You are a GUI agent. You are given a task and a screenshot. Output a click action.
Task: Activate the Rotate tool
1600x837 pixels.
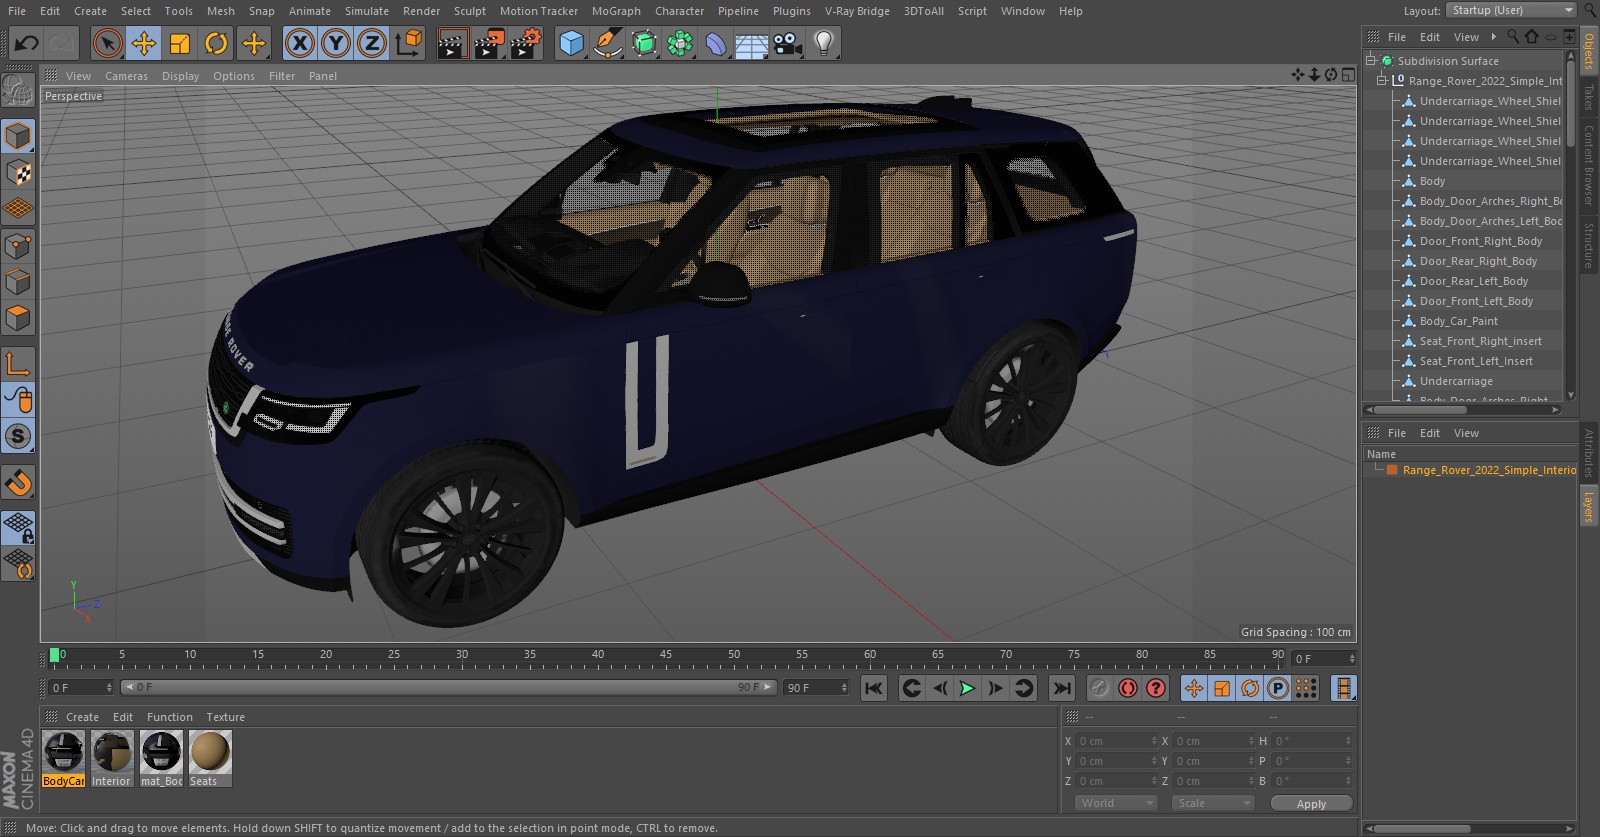[x=216, y=43]
